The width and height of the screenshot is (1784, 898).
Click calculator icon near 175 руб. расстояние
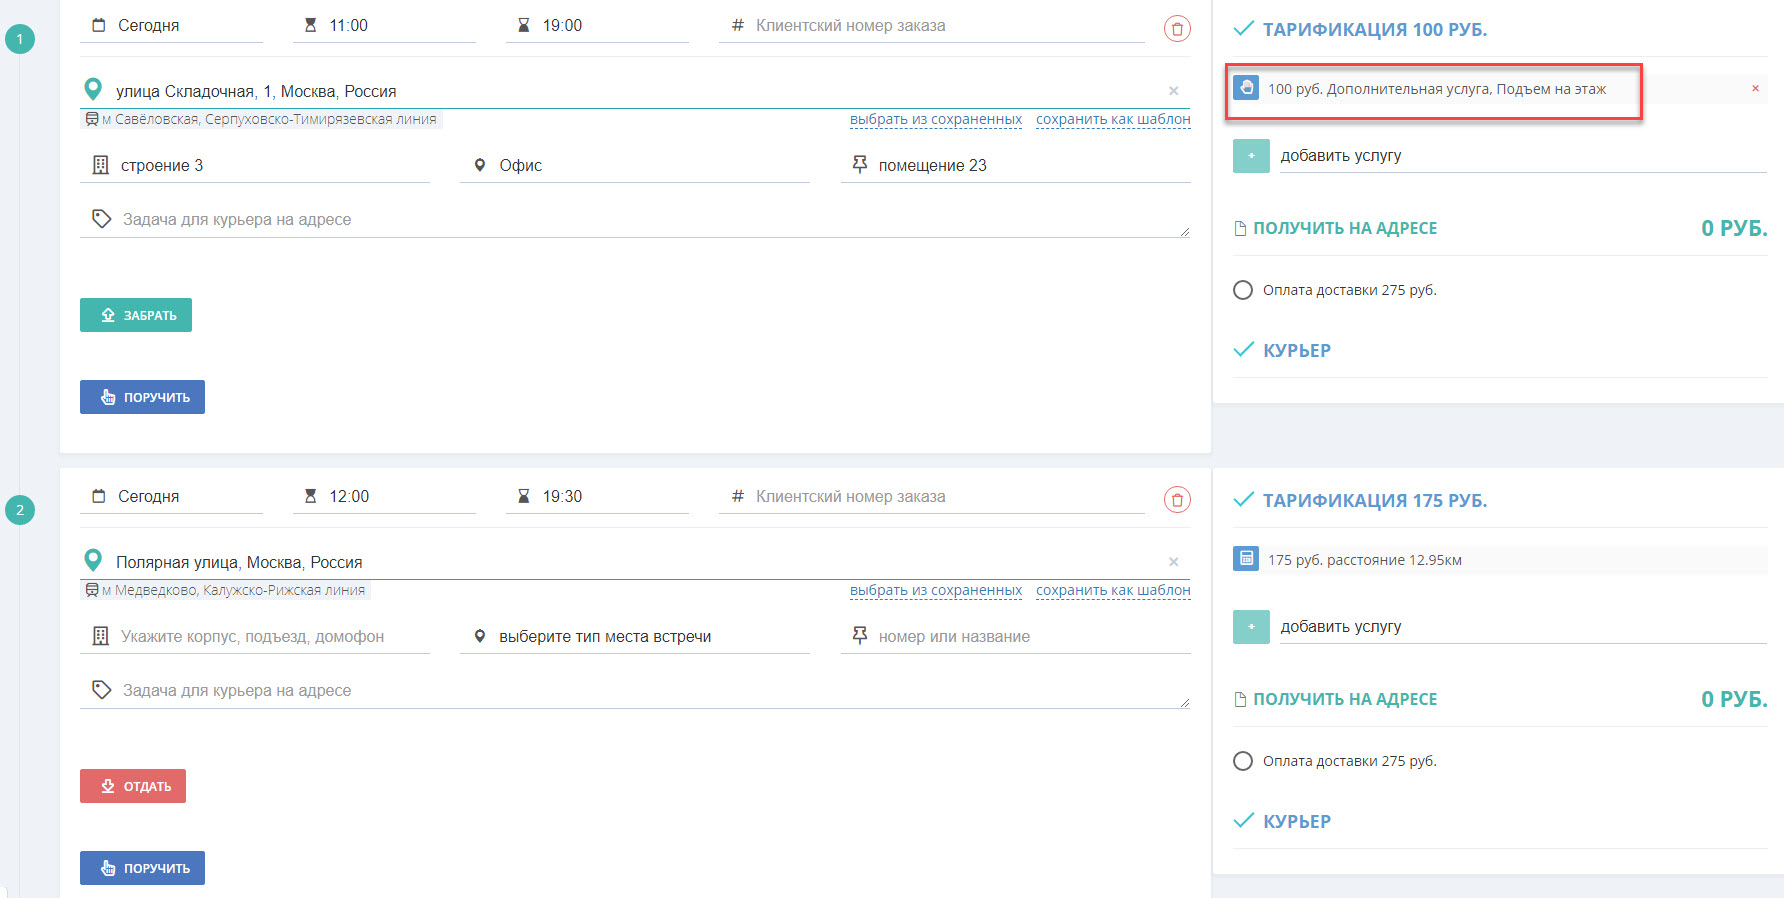point(1246,559)
